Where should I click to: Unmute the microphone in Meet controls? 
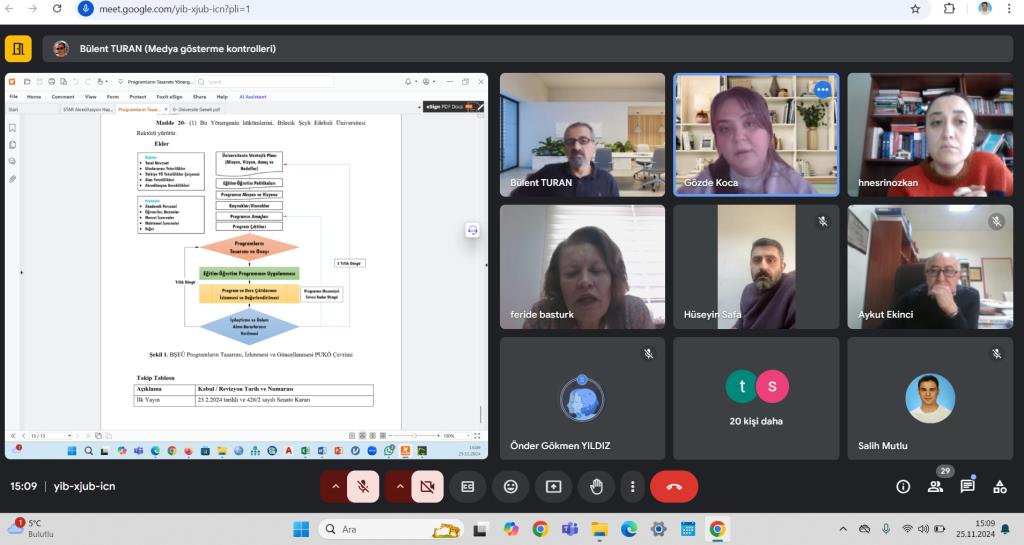[x=363, y=486]
